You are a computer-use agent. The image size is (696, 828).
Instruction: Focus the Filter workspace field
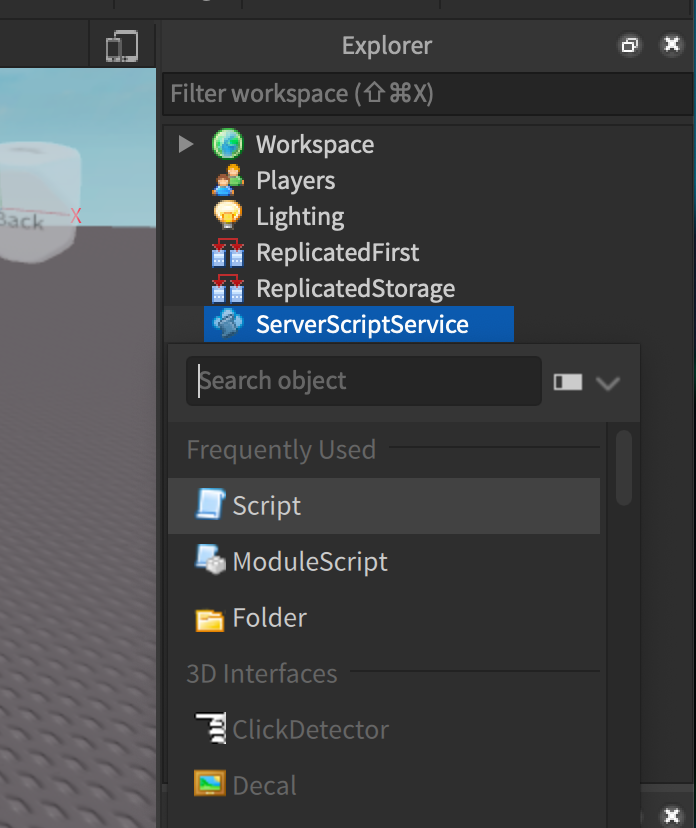[x=428, y=94]
